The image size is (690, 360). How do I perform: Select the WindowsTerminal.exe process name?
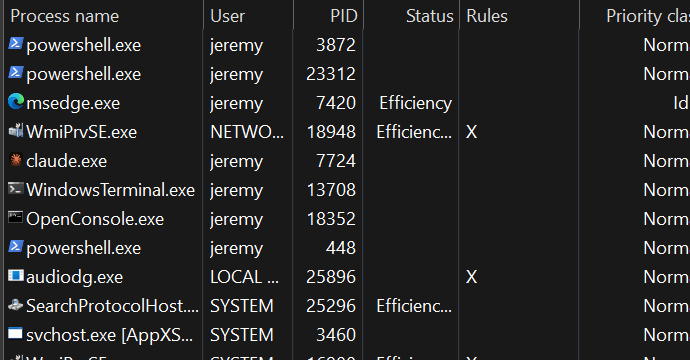coord(110,190)
